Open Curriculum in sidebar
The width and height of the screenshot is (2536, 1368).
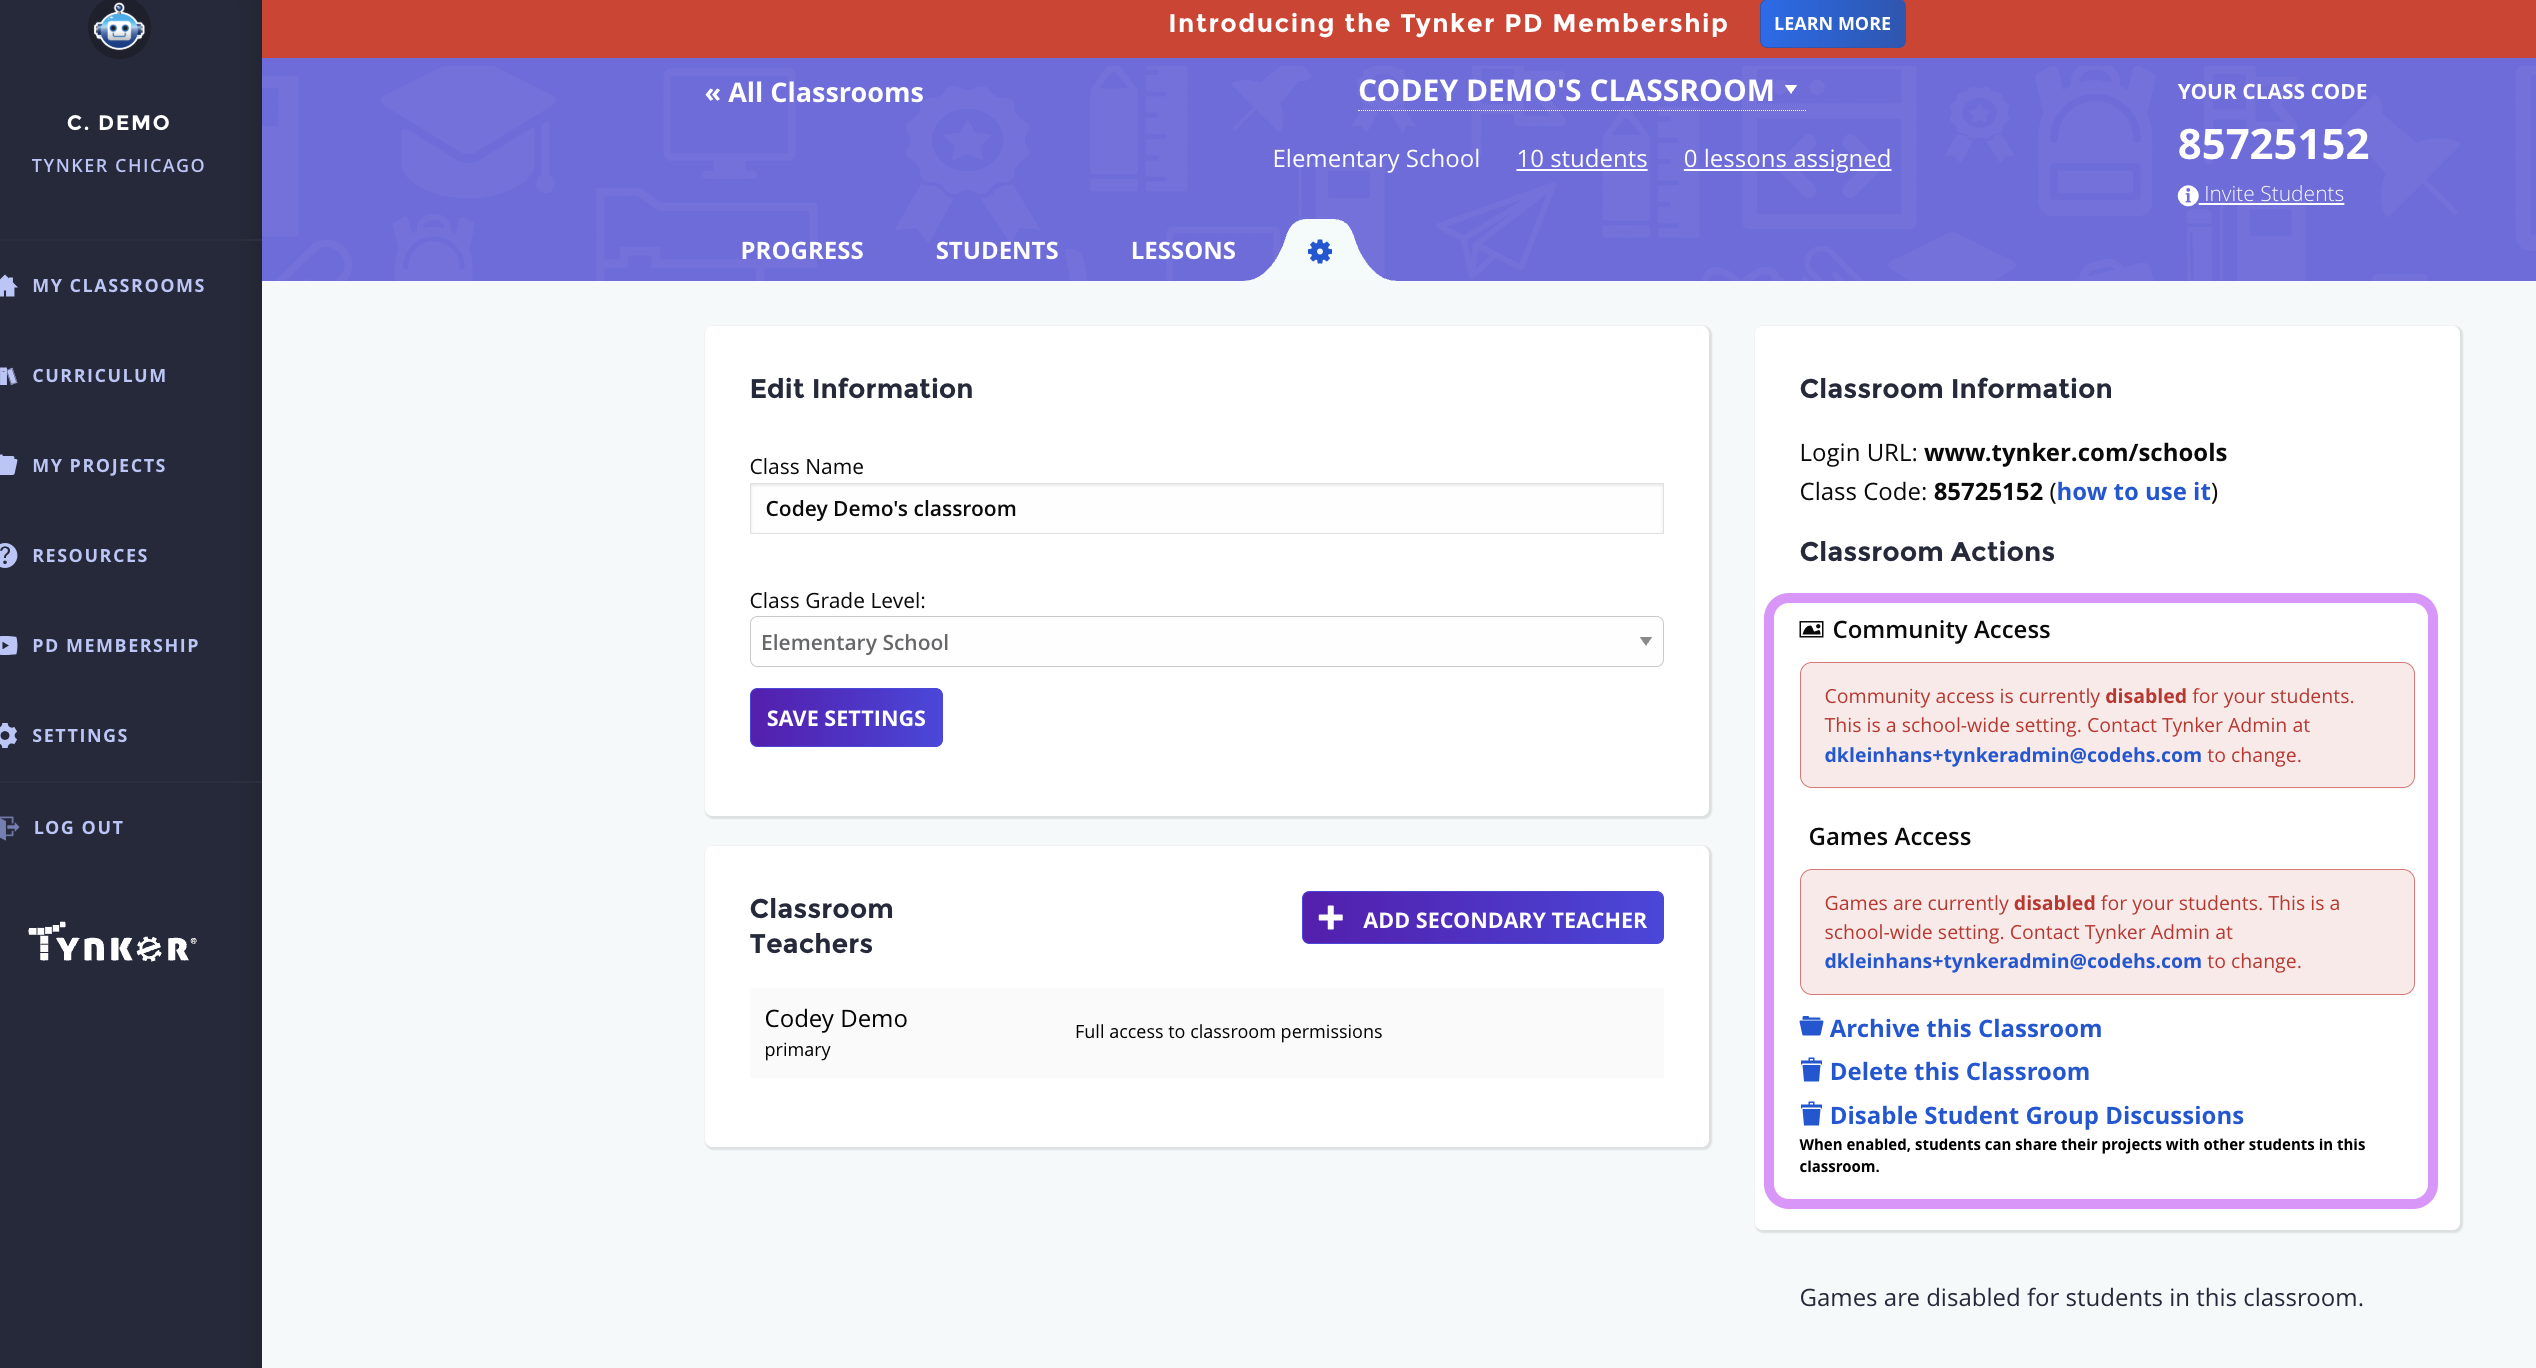point(99,376)
